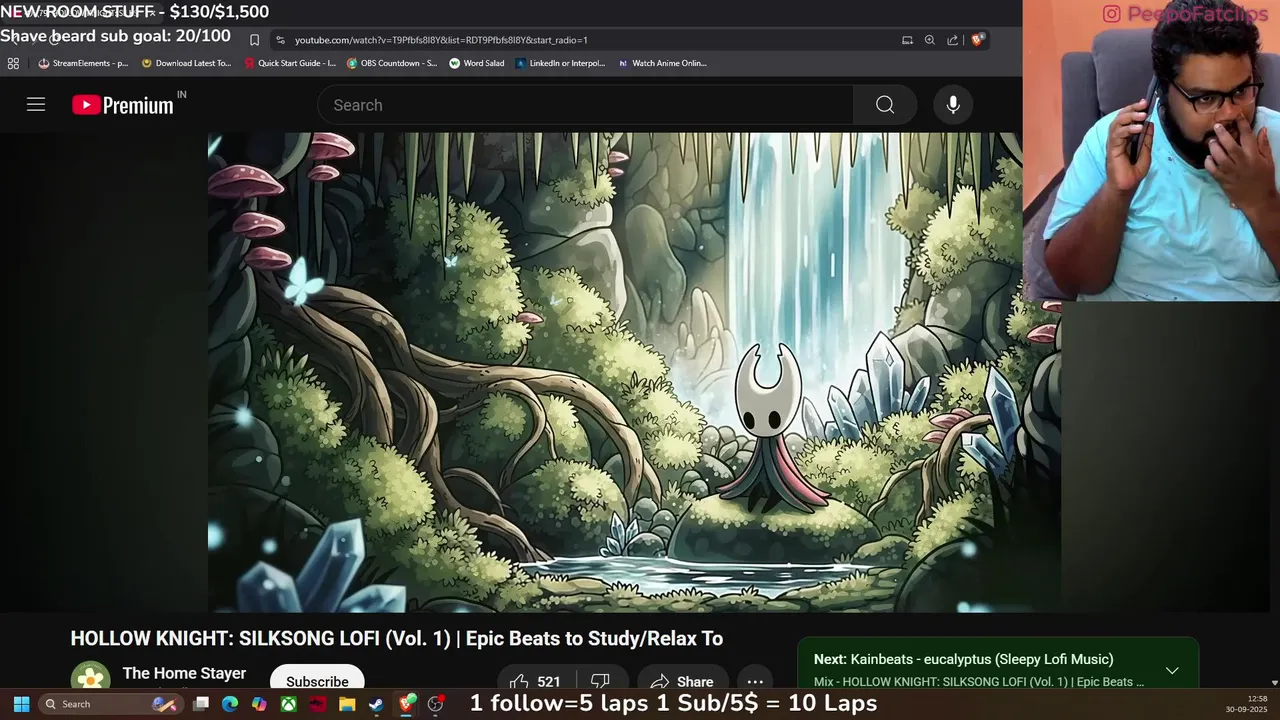Click the cast/install screen icon in address bar
The width and height of the screenshot is (1280, 720).
[x=907, y=40]
